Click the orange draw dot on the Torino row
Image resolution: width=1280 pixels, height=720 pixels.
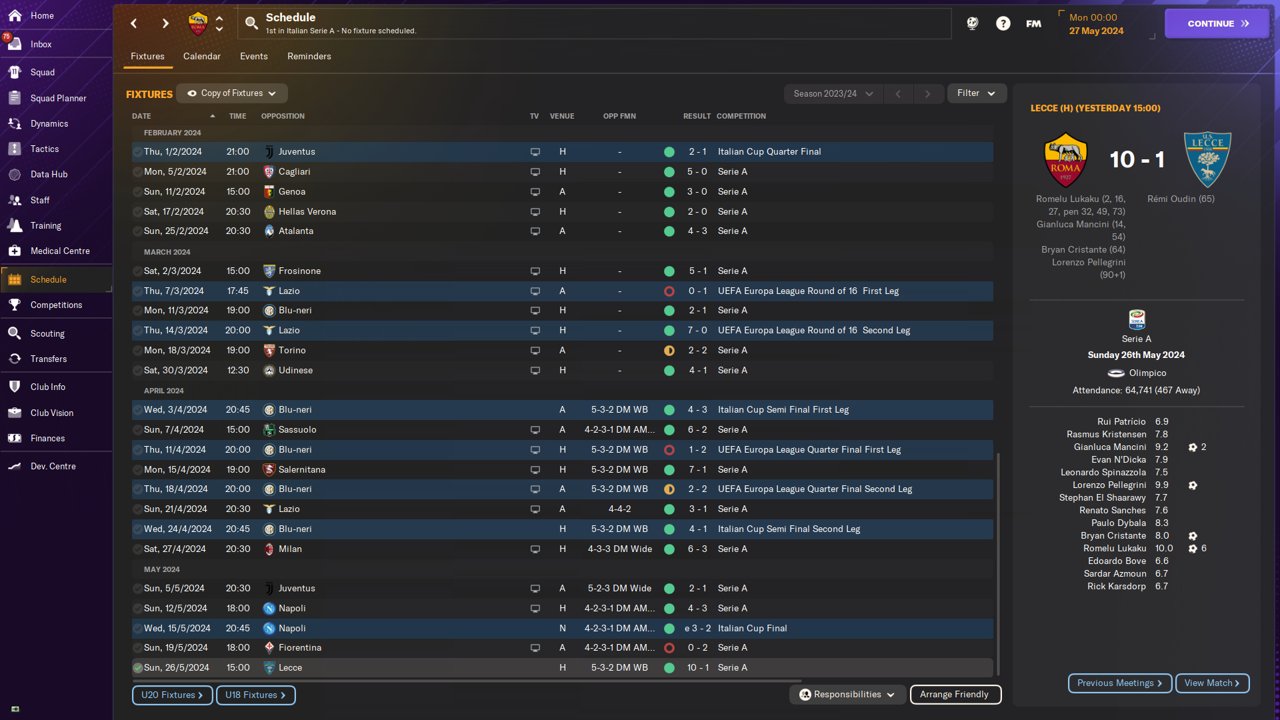[x=669, y=351]
